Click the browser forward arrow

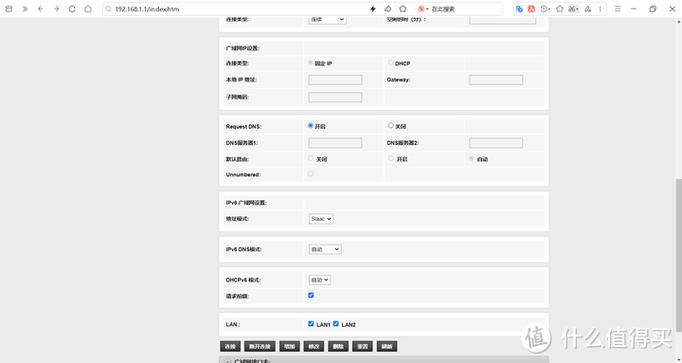pyautogui.click(x=56, y=9)
